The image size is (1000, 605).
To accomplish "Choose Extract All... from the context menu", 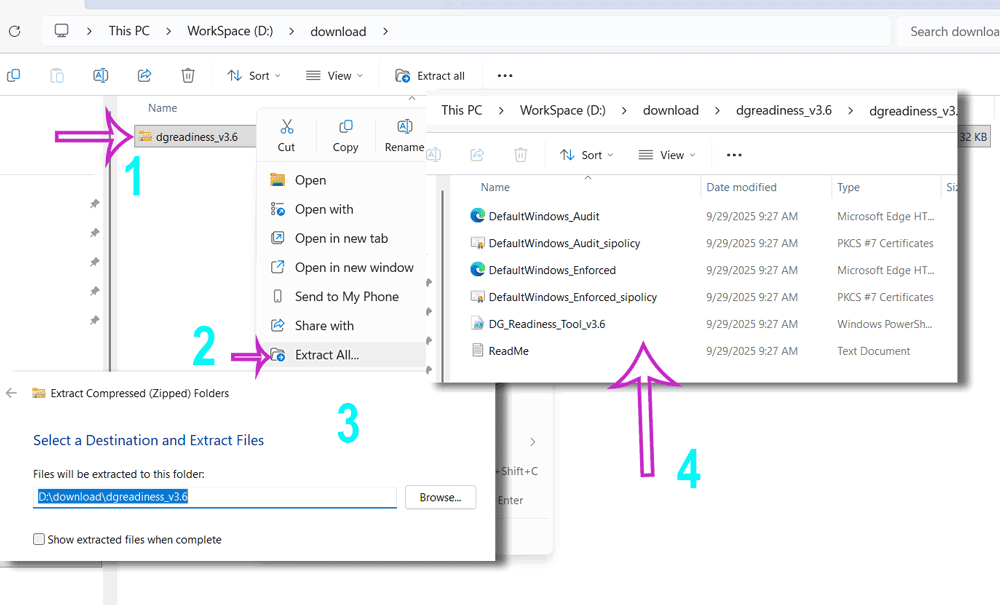I will [341, 355].
